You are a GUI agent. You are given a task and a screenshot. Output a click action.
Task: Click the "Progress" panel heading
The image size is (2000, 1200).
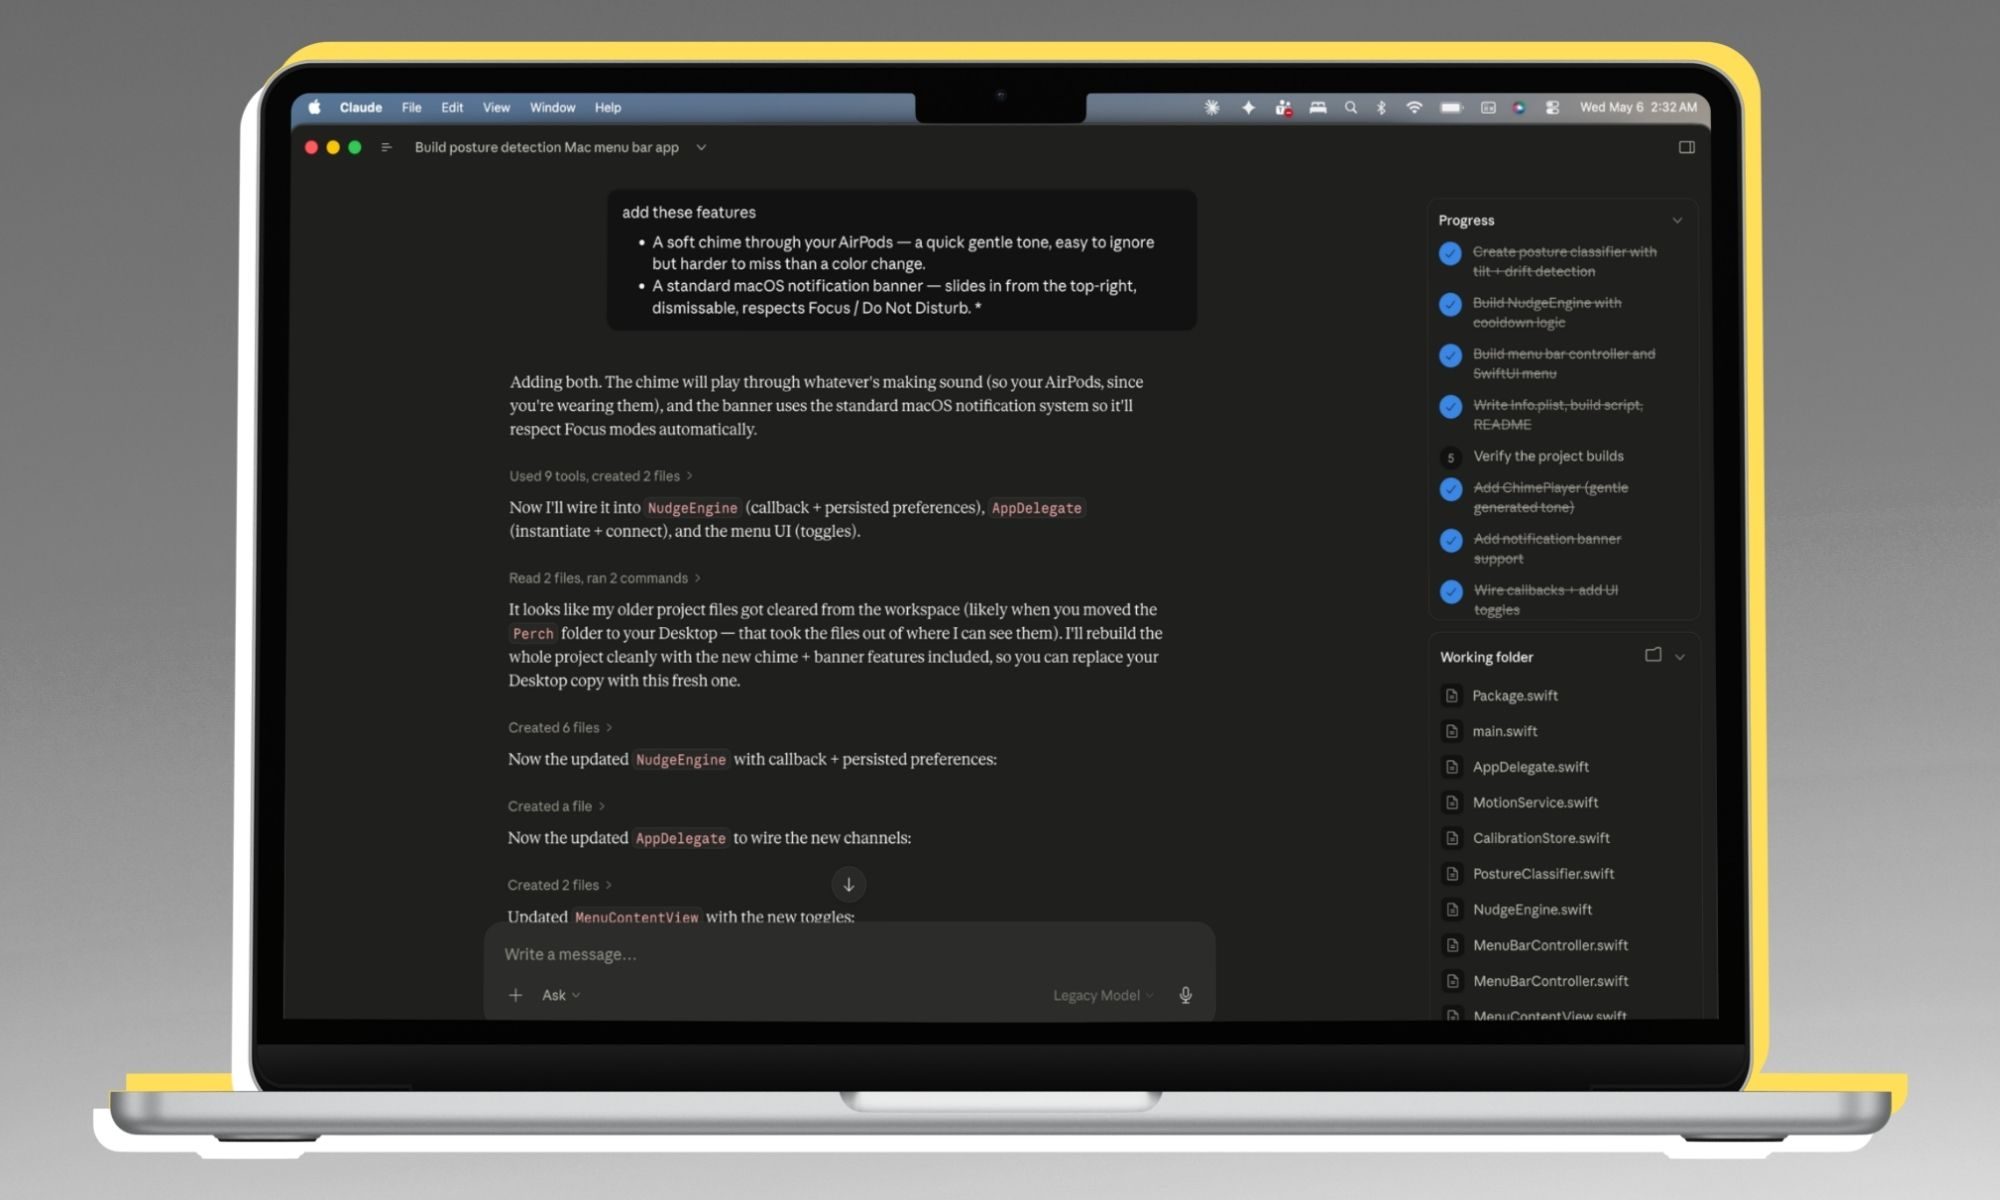pos(1466,220)
